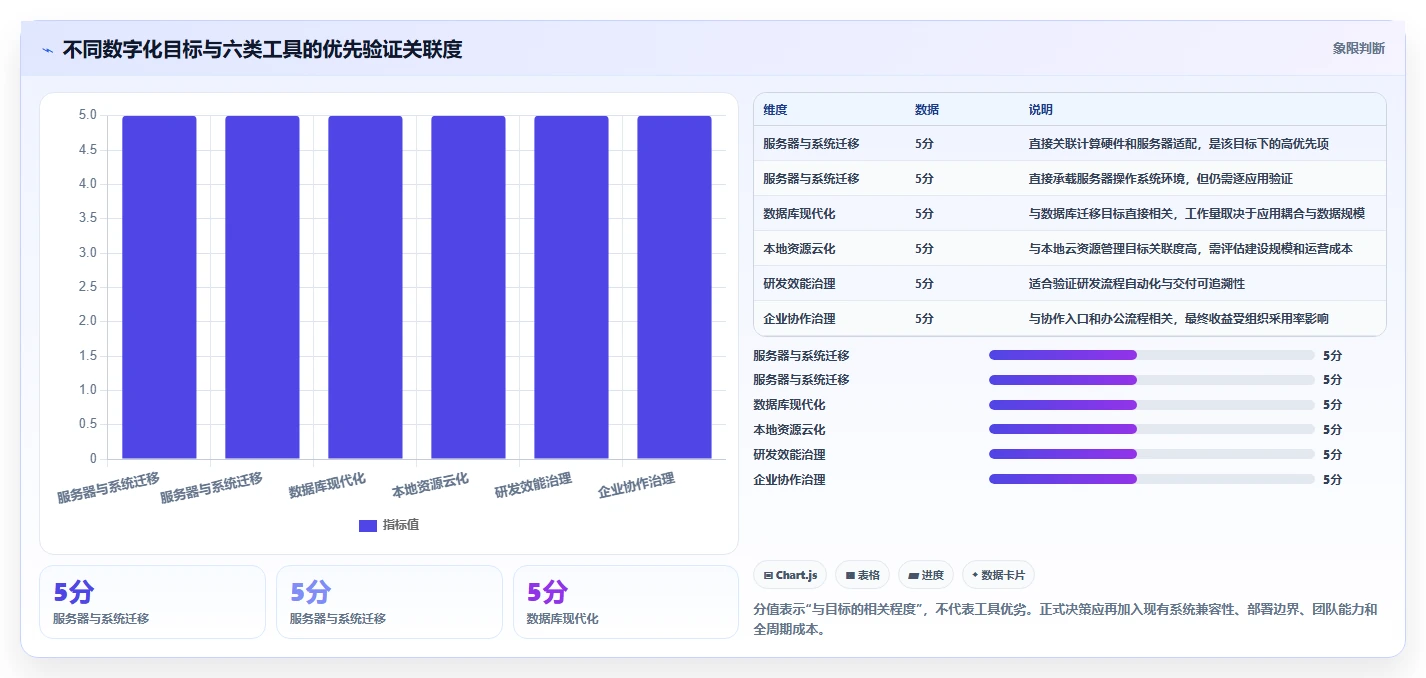Select the 研发效能治理 cell in the table
This screenshot has width=1426, height=678.
point(799,284)
